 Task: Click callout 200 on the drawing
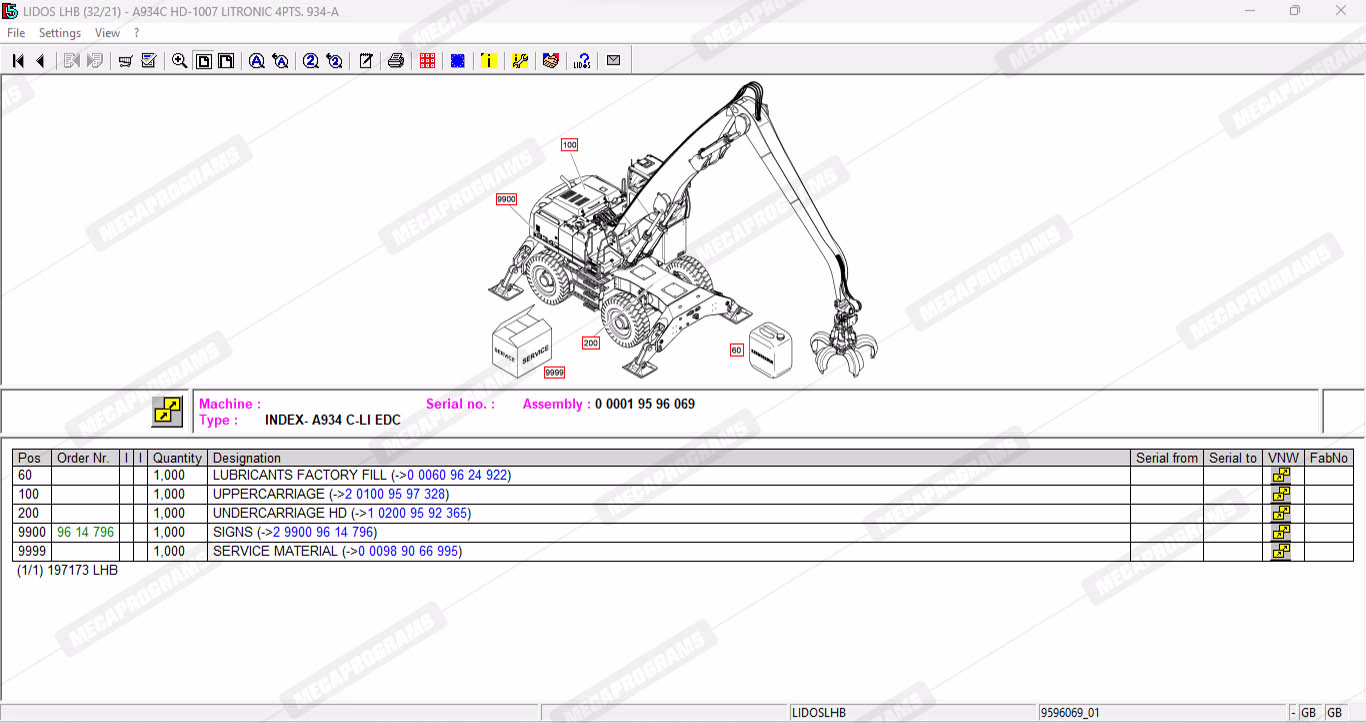591,343
